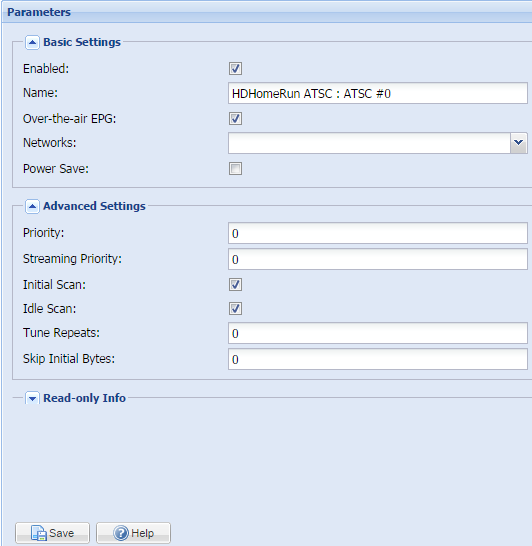Image resolution: width=532 pixels, height=546 pixels.
Task: Click the floppy disk Save icon
Action: [39, 533]
